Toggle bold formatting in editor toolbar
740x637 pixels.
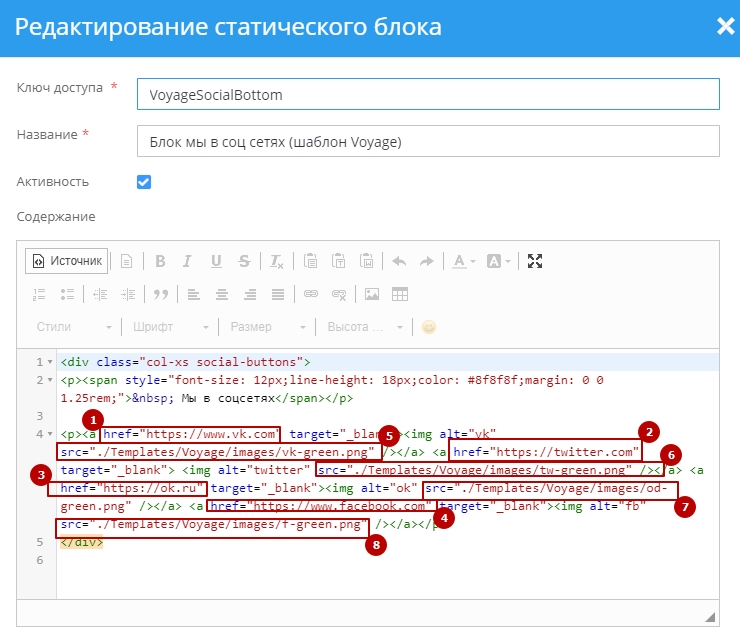click(160, 262)
